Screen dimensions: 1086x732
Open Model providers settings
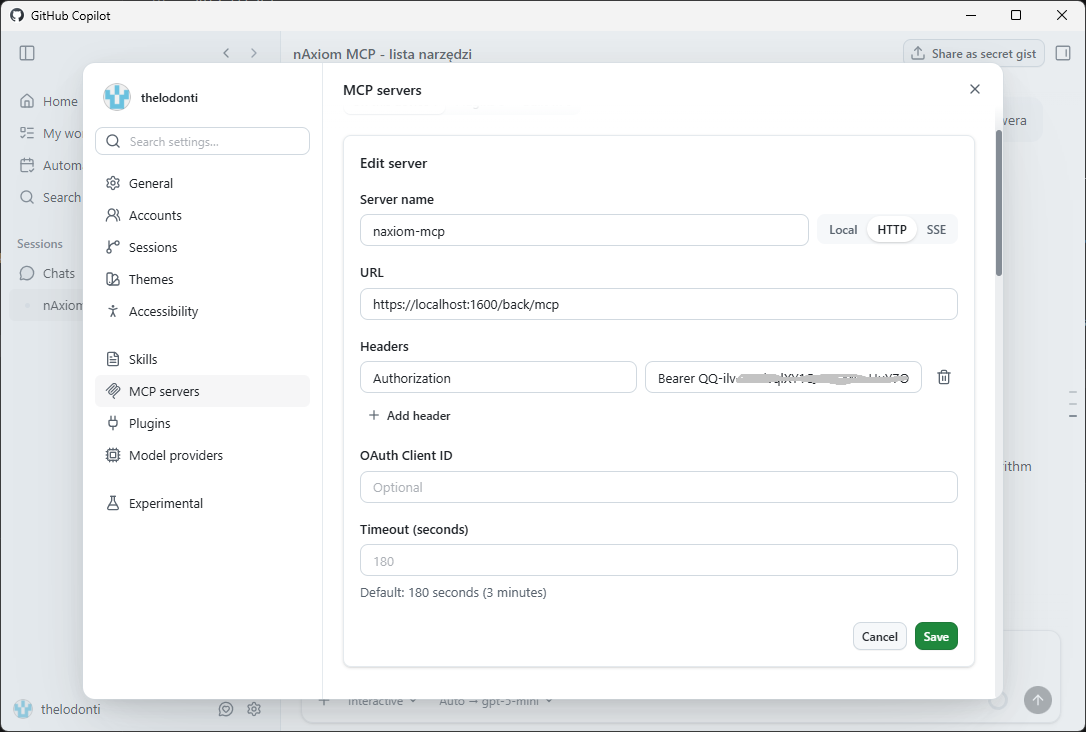[x=202, y=456]
